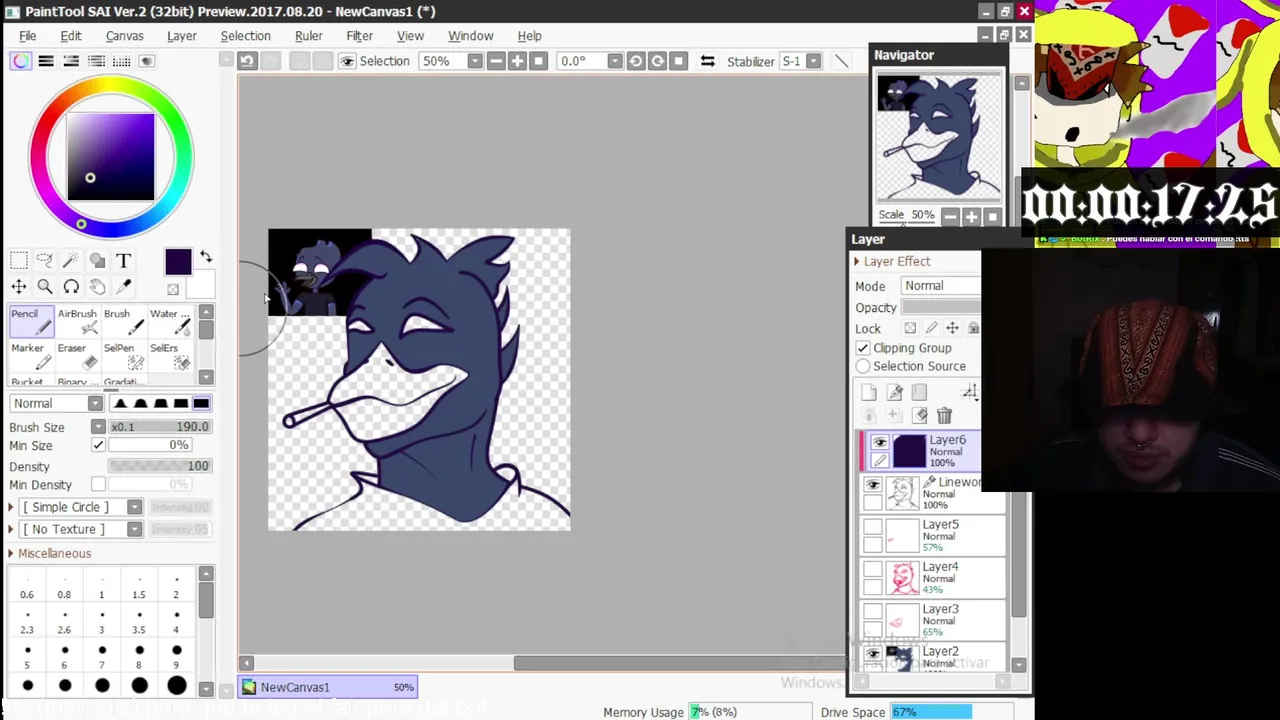Swap foreground and background colors
Viewport: 1280px width, 720px height.
tap(206, 257)
